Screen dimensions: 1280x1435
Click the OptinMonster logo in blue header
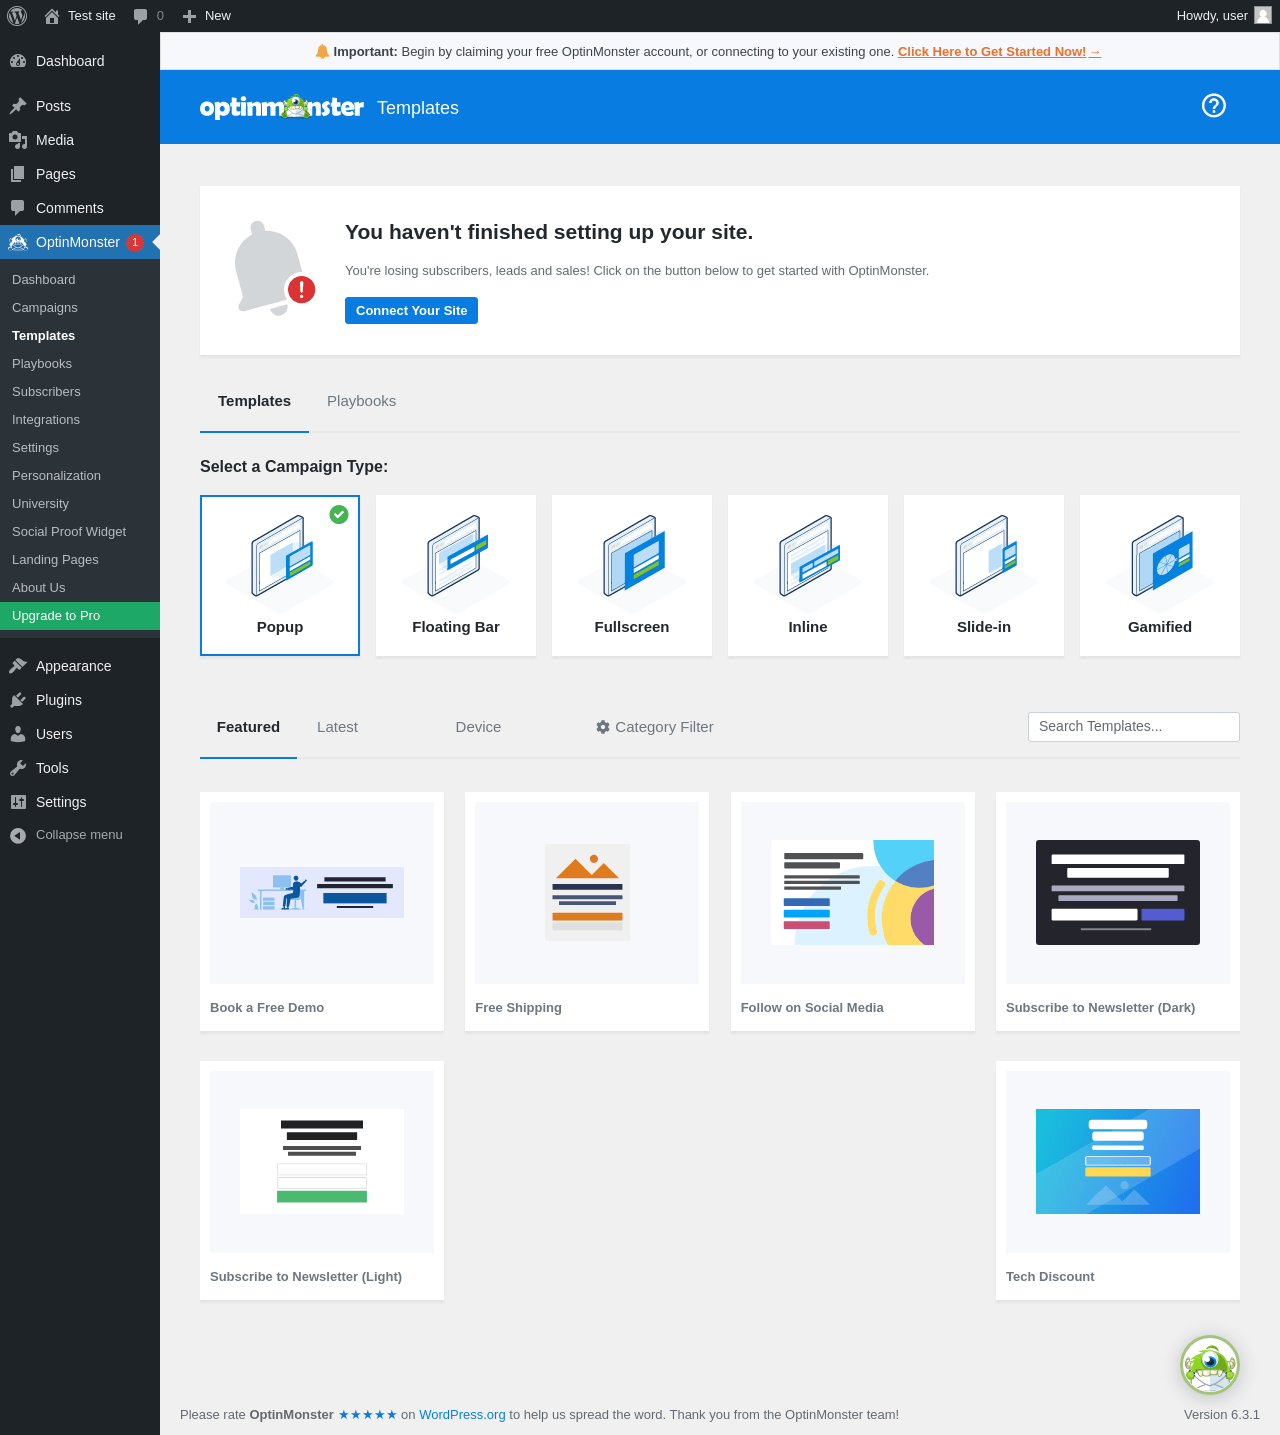tap(282, 107)
